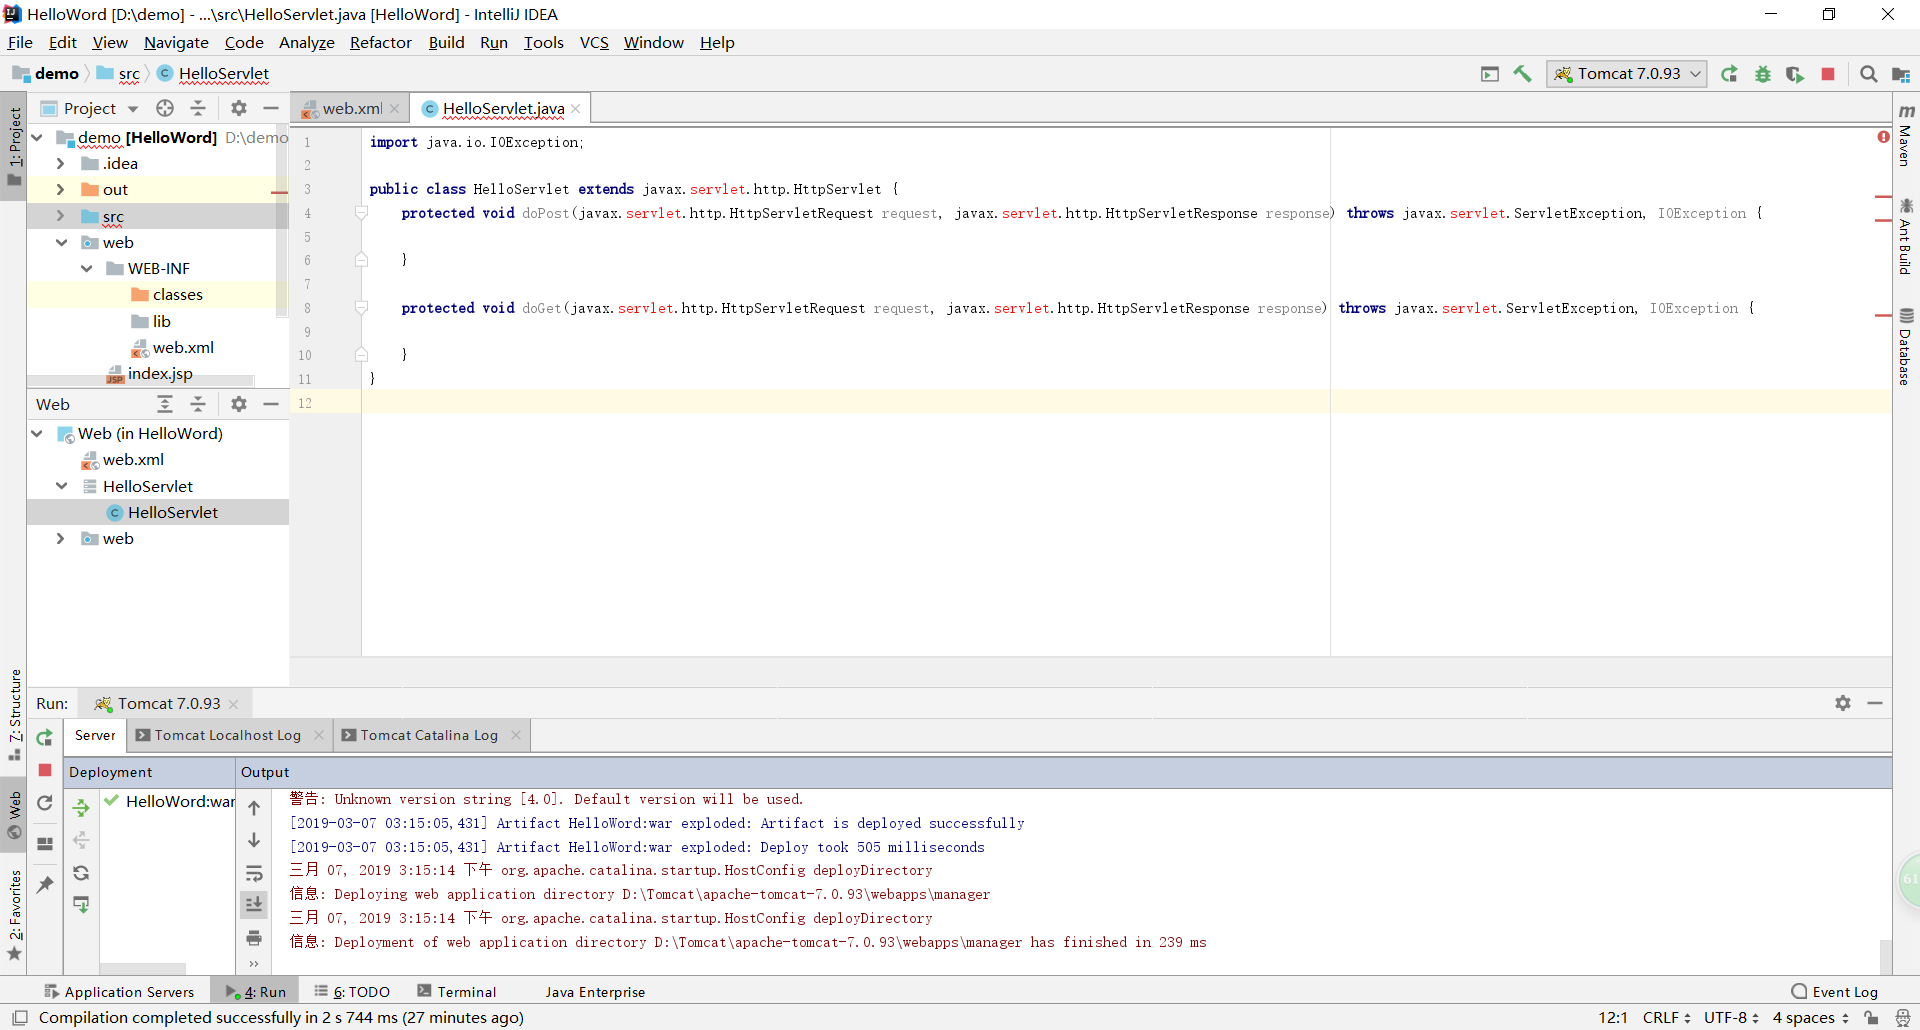Open the Refactor menu
The image size is (1920, 1030).
[381, 42]
